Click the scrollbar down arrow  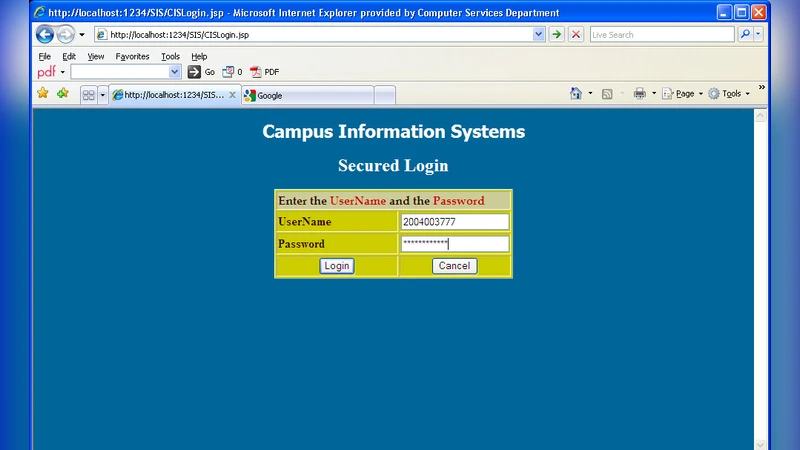[x=760, y=445]
